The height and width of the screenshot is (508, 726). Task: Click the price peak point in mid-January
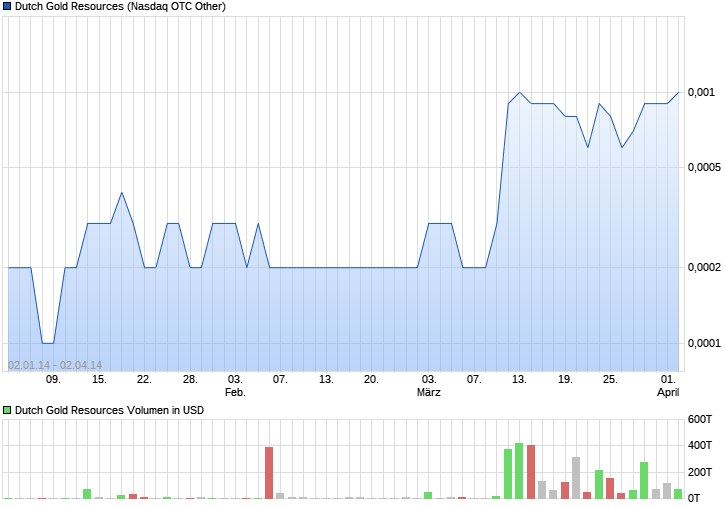(x=122, y=193)
